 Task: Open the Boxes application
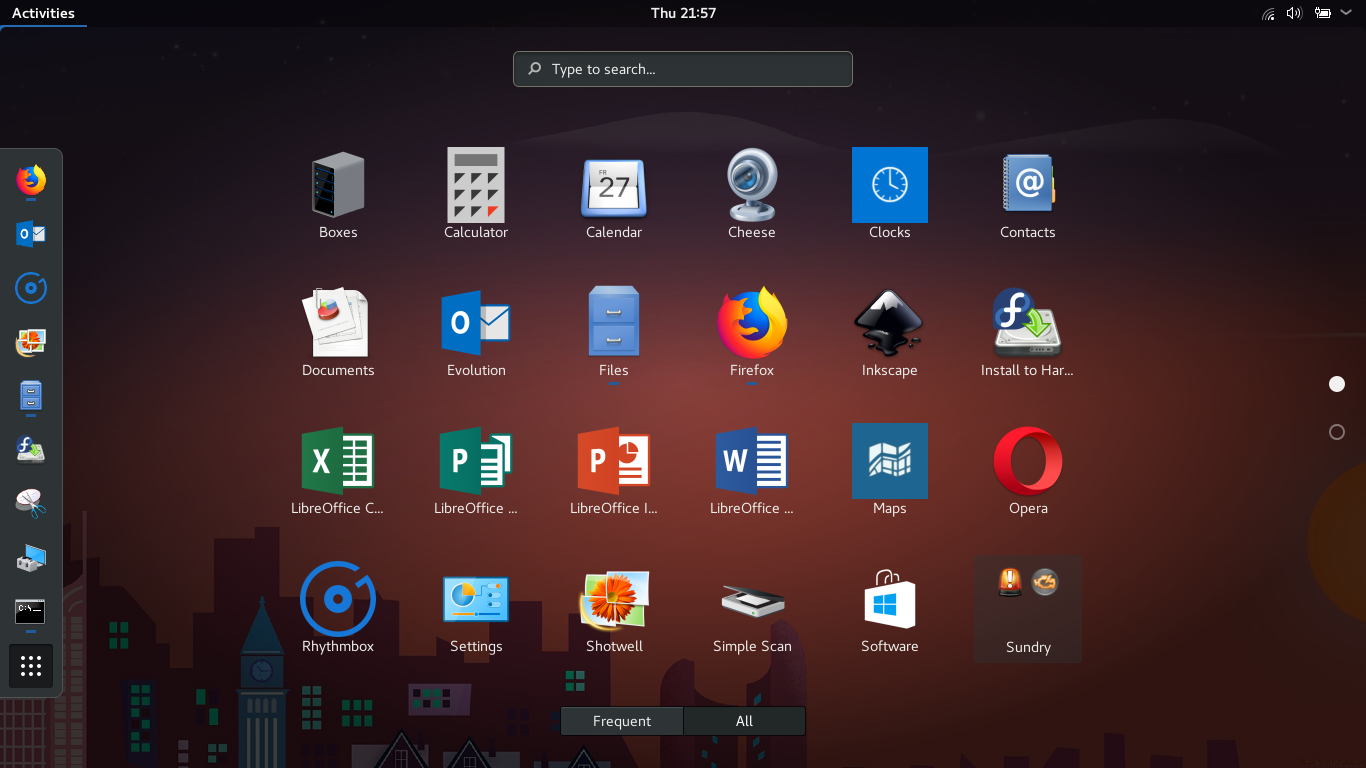[x=338, y=187]
